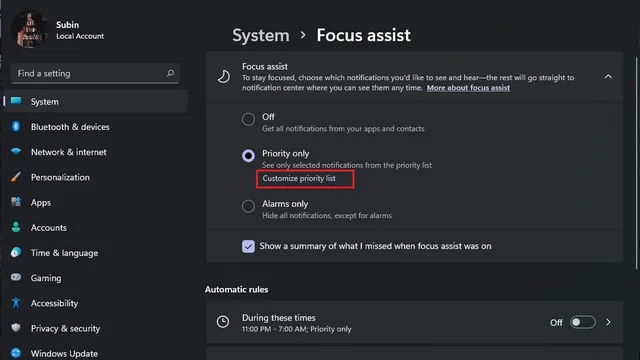Click the Accessibility figure icon

pos(16,303)
